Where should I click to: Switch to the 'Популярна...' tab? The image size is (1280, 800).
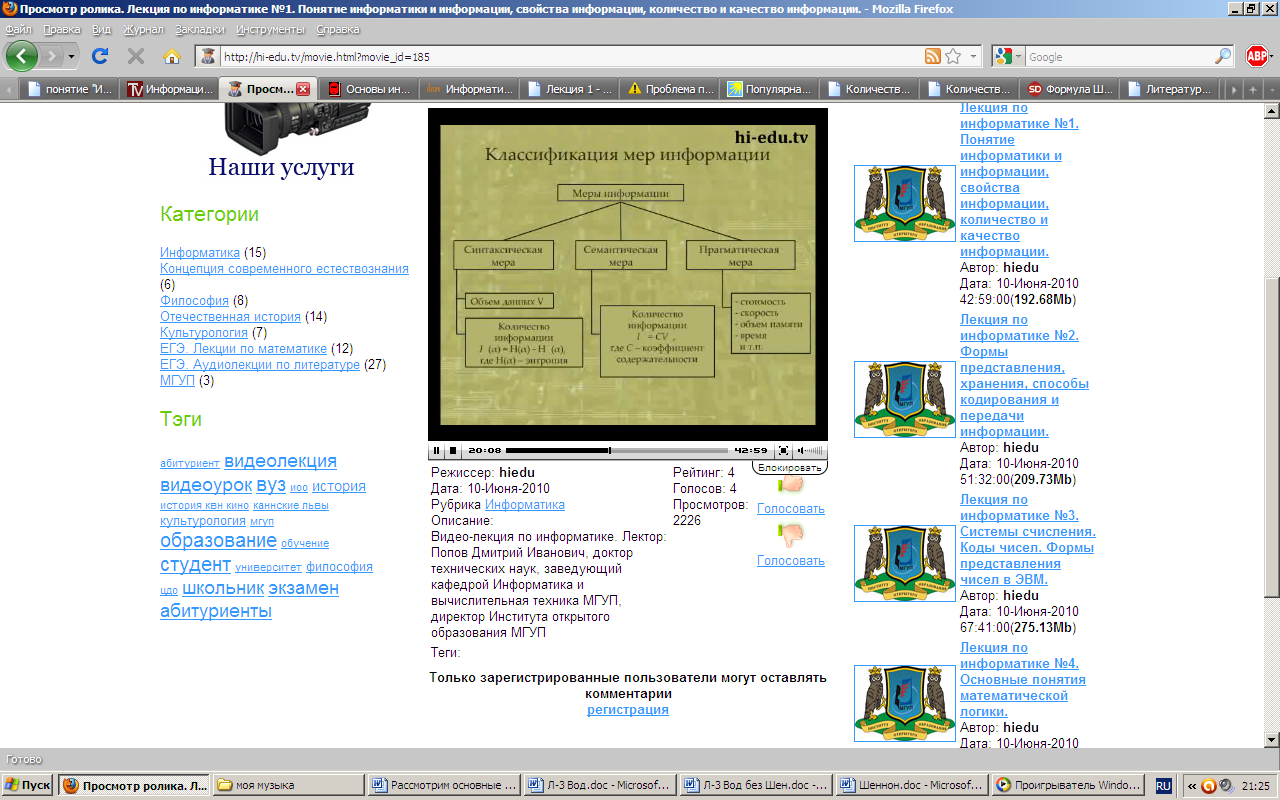pyautogui.click(x=769, y=89)
